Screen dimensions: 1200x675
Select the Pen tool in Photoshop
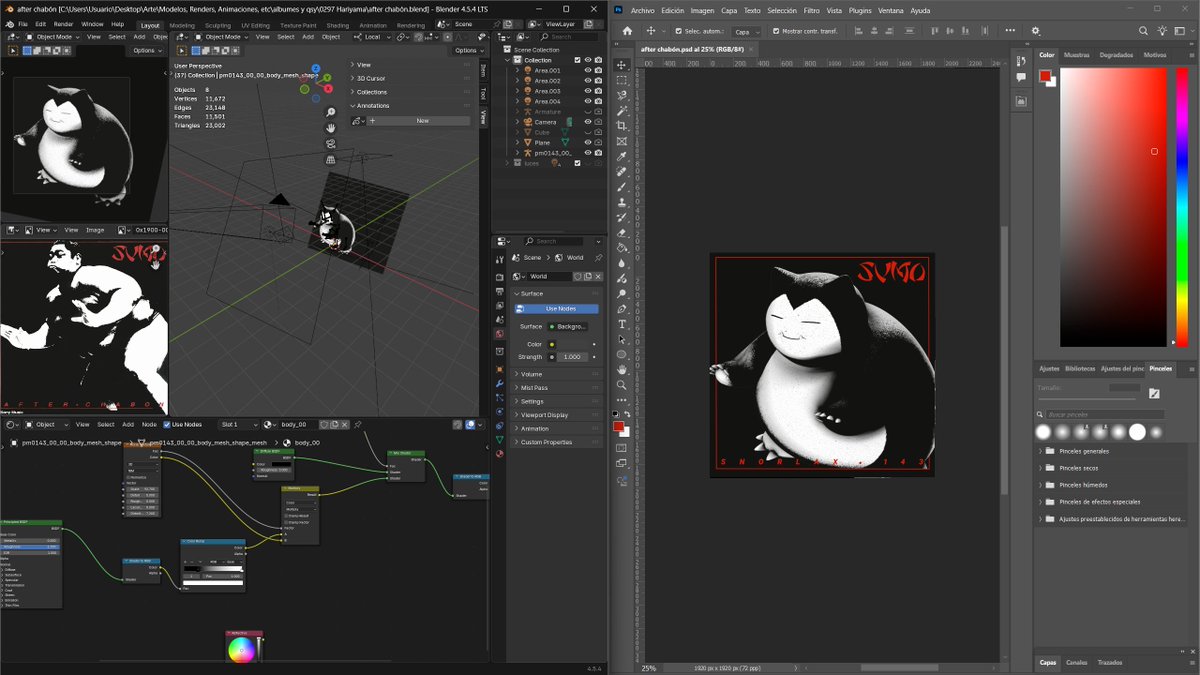tap(622, 309)
